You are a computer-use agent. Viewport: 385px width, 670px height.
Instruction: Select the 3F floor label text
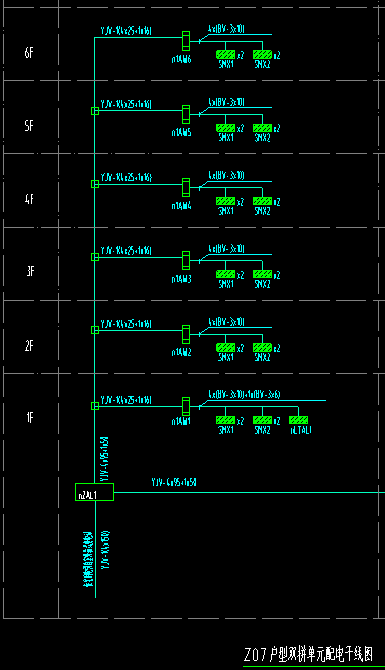tap(30, 271)
